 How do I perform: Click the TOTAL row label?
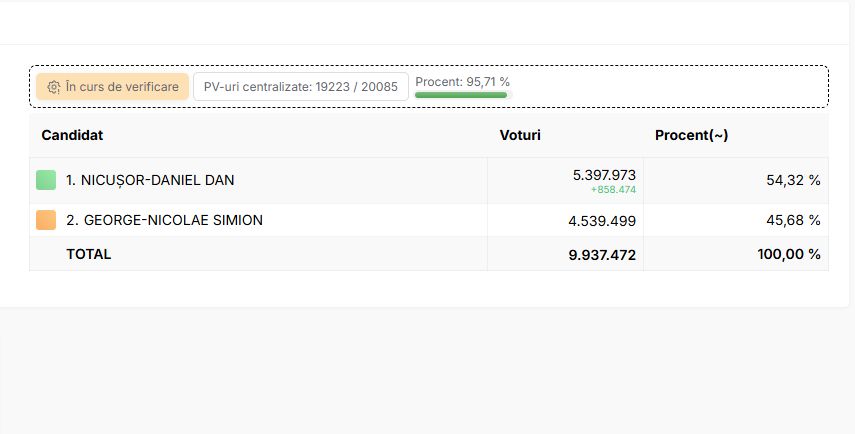(88, 254)
